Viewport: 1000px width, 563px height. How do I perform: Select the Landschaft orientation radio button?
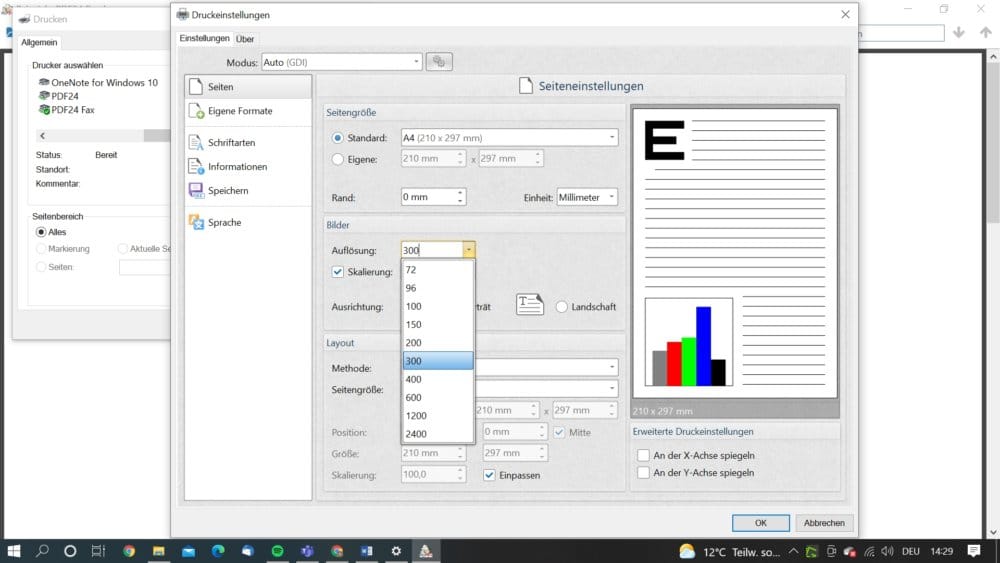pos(561,307)
